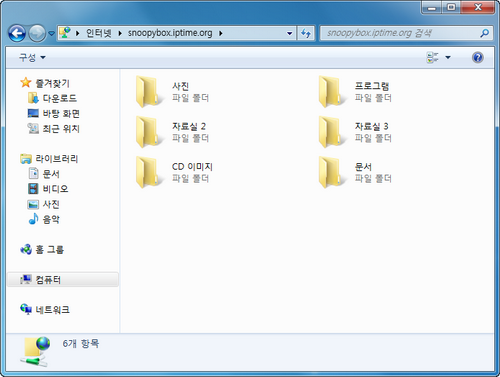Click the 음악 music note icon
The image size is (500, 377).
pyautogui.click(x=33, y=219)
